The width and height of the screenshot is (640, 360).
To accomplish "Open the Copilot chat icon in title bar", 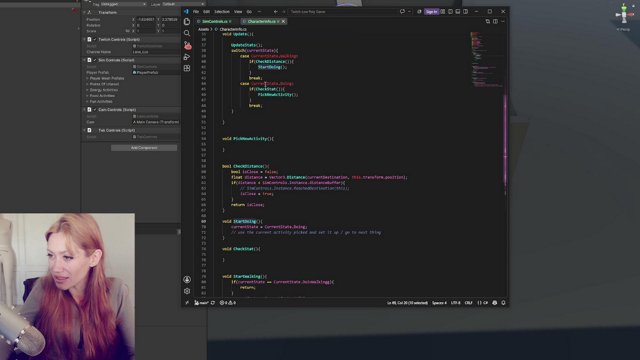I will (x=402, y=11).
